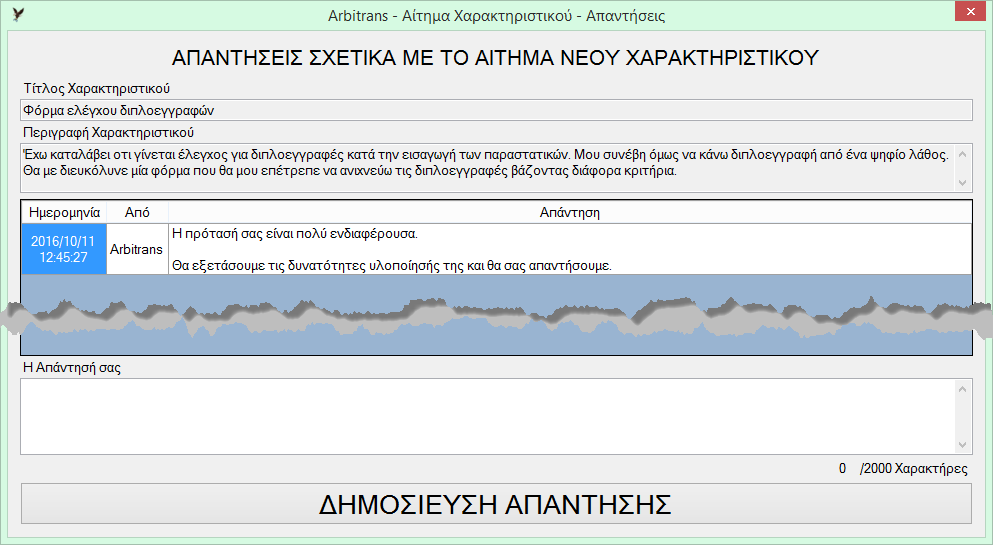Click the Περιγραφή Χαρακτηριστικού text area
The width and height of the screenshot is (993, 545).
pos(488,168)
